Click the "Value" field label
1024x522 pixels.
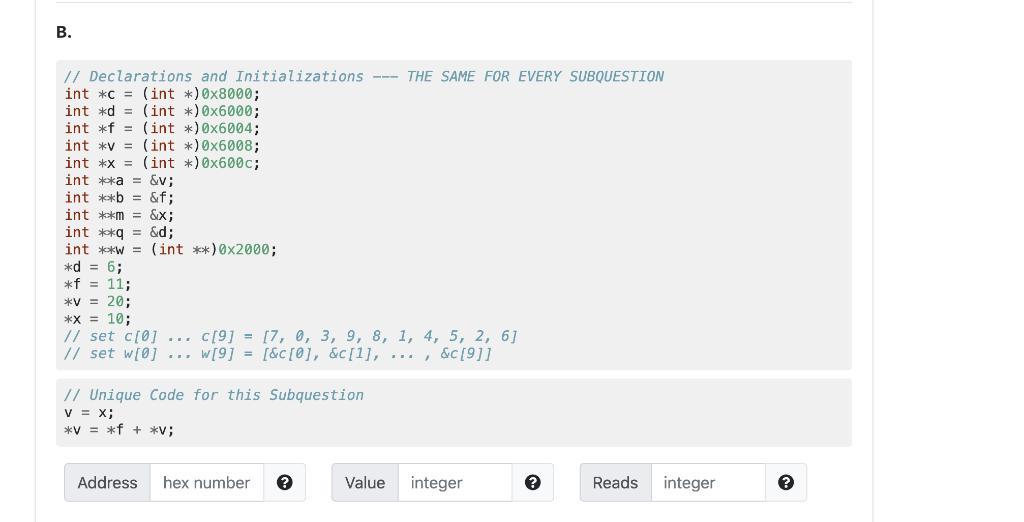tap(365, 483)
